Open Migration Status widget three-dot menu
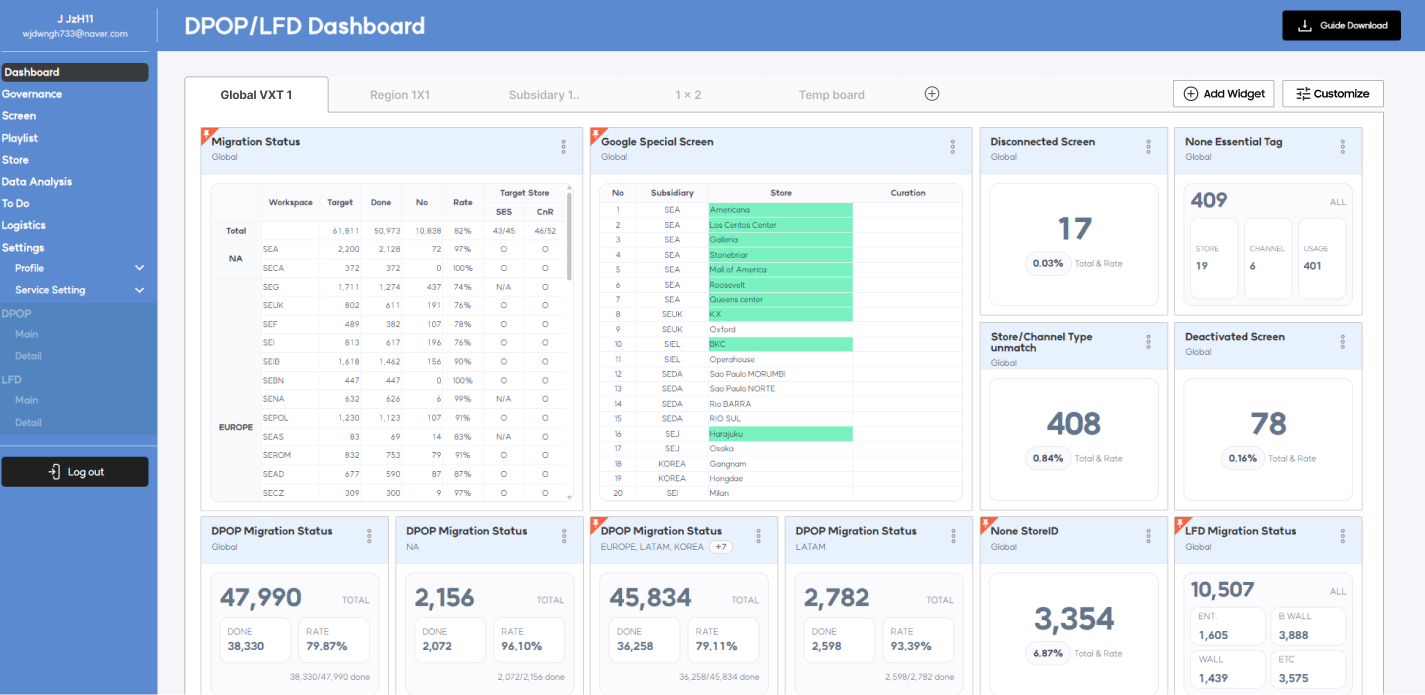Screen dimensions: 1425x695 563,147
